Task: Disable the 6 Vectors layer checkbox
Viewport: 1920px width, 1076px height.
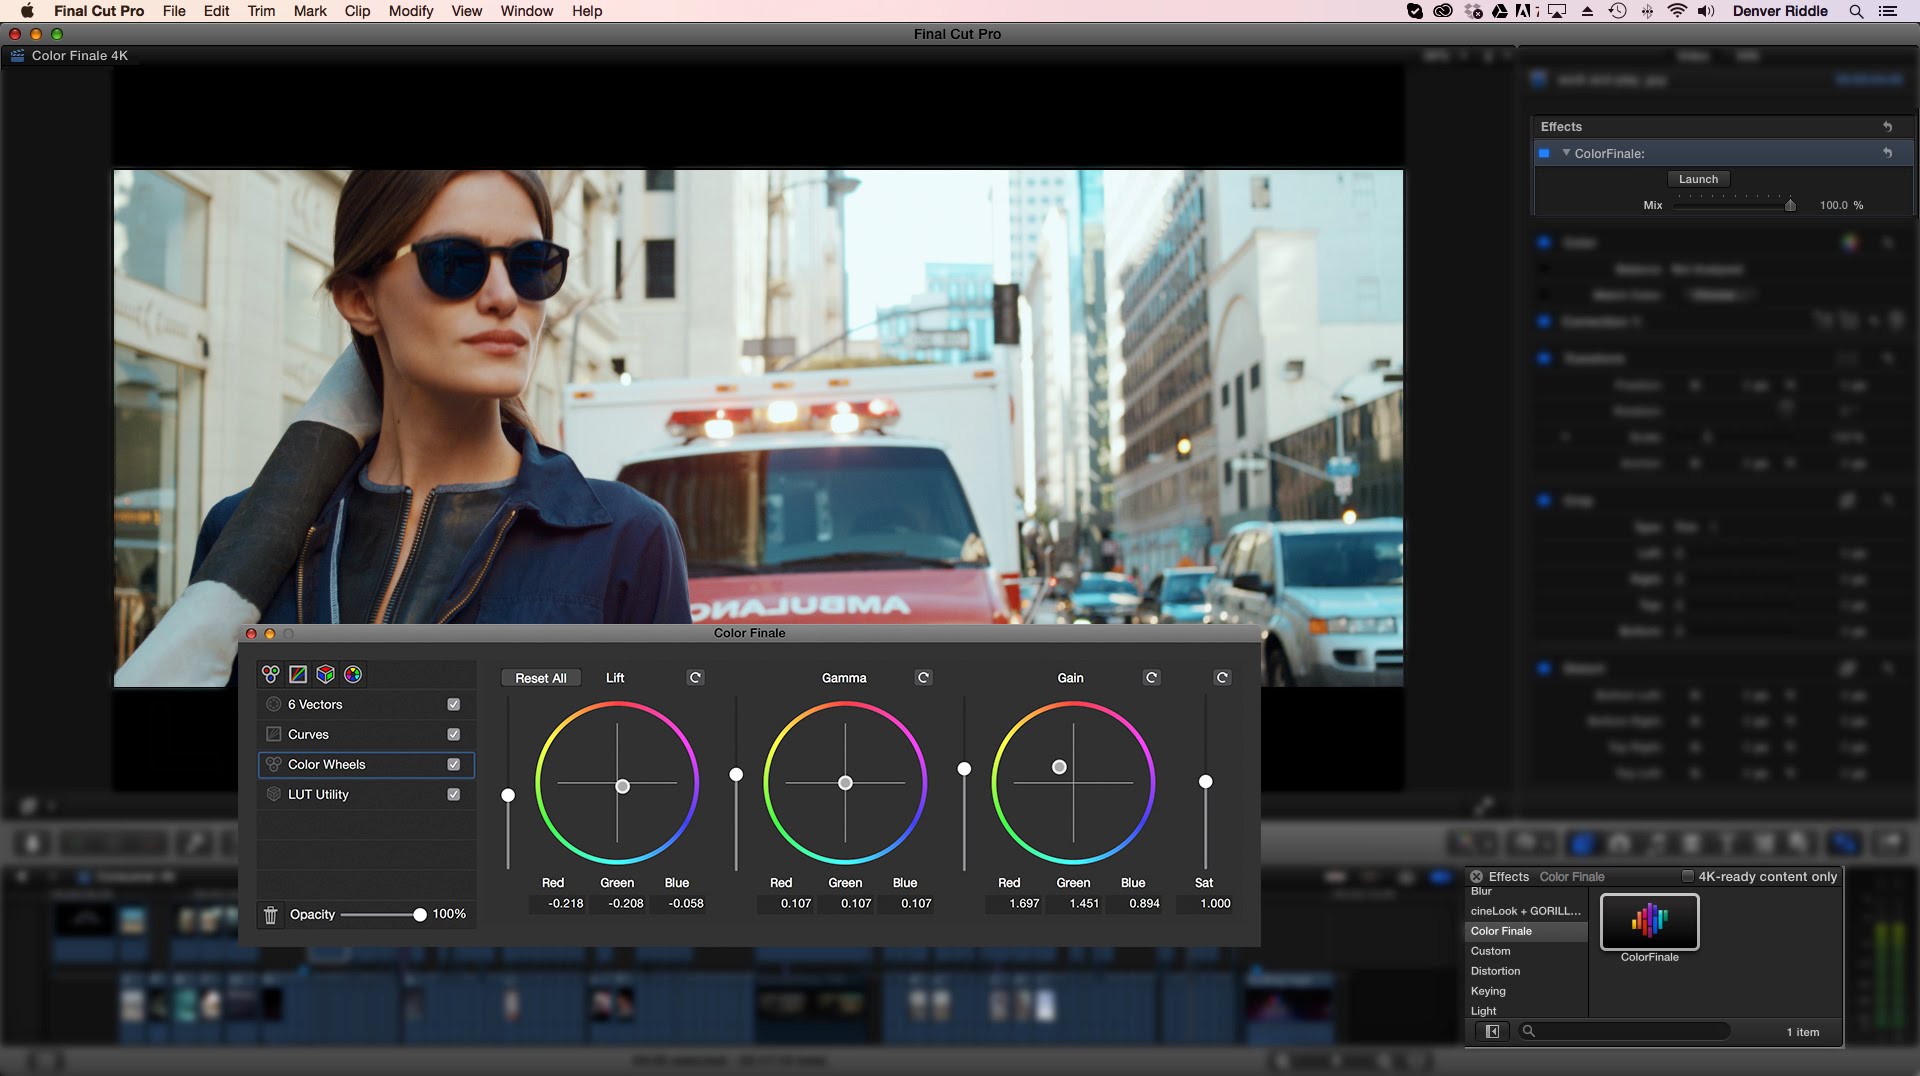Action: pyautogui.click(x=454, y=705)
